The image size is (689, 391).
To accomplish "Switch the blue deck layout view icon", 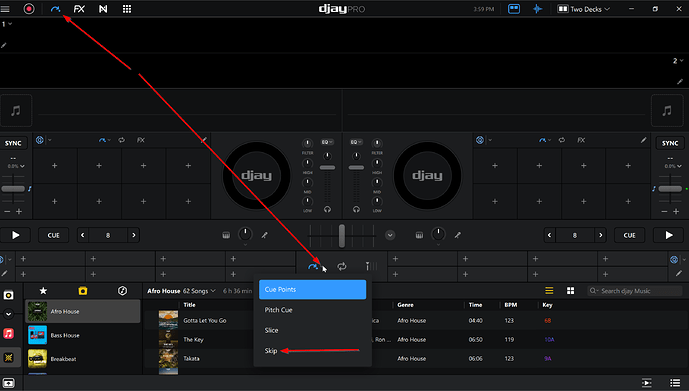I will pos(514,9).
